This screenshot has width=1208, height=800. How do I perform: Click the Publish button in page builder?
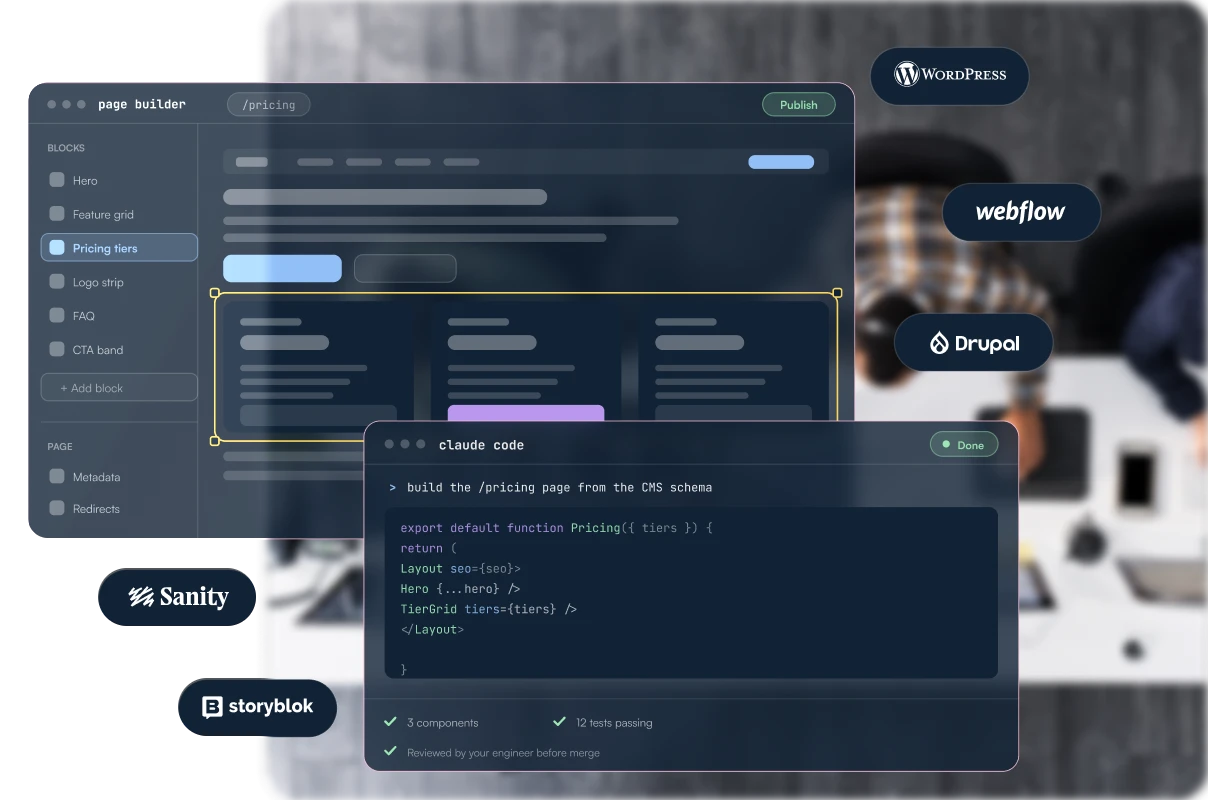pyautogui.click(x=799, y=105)
